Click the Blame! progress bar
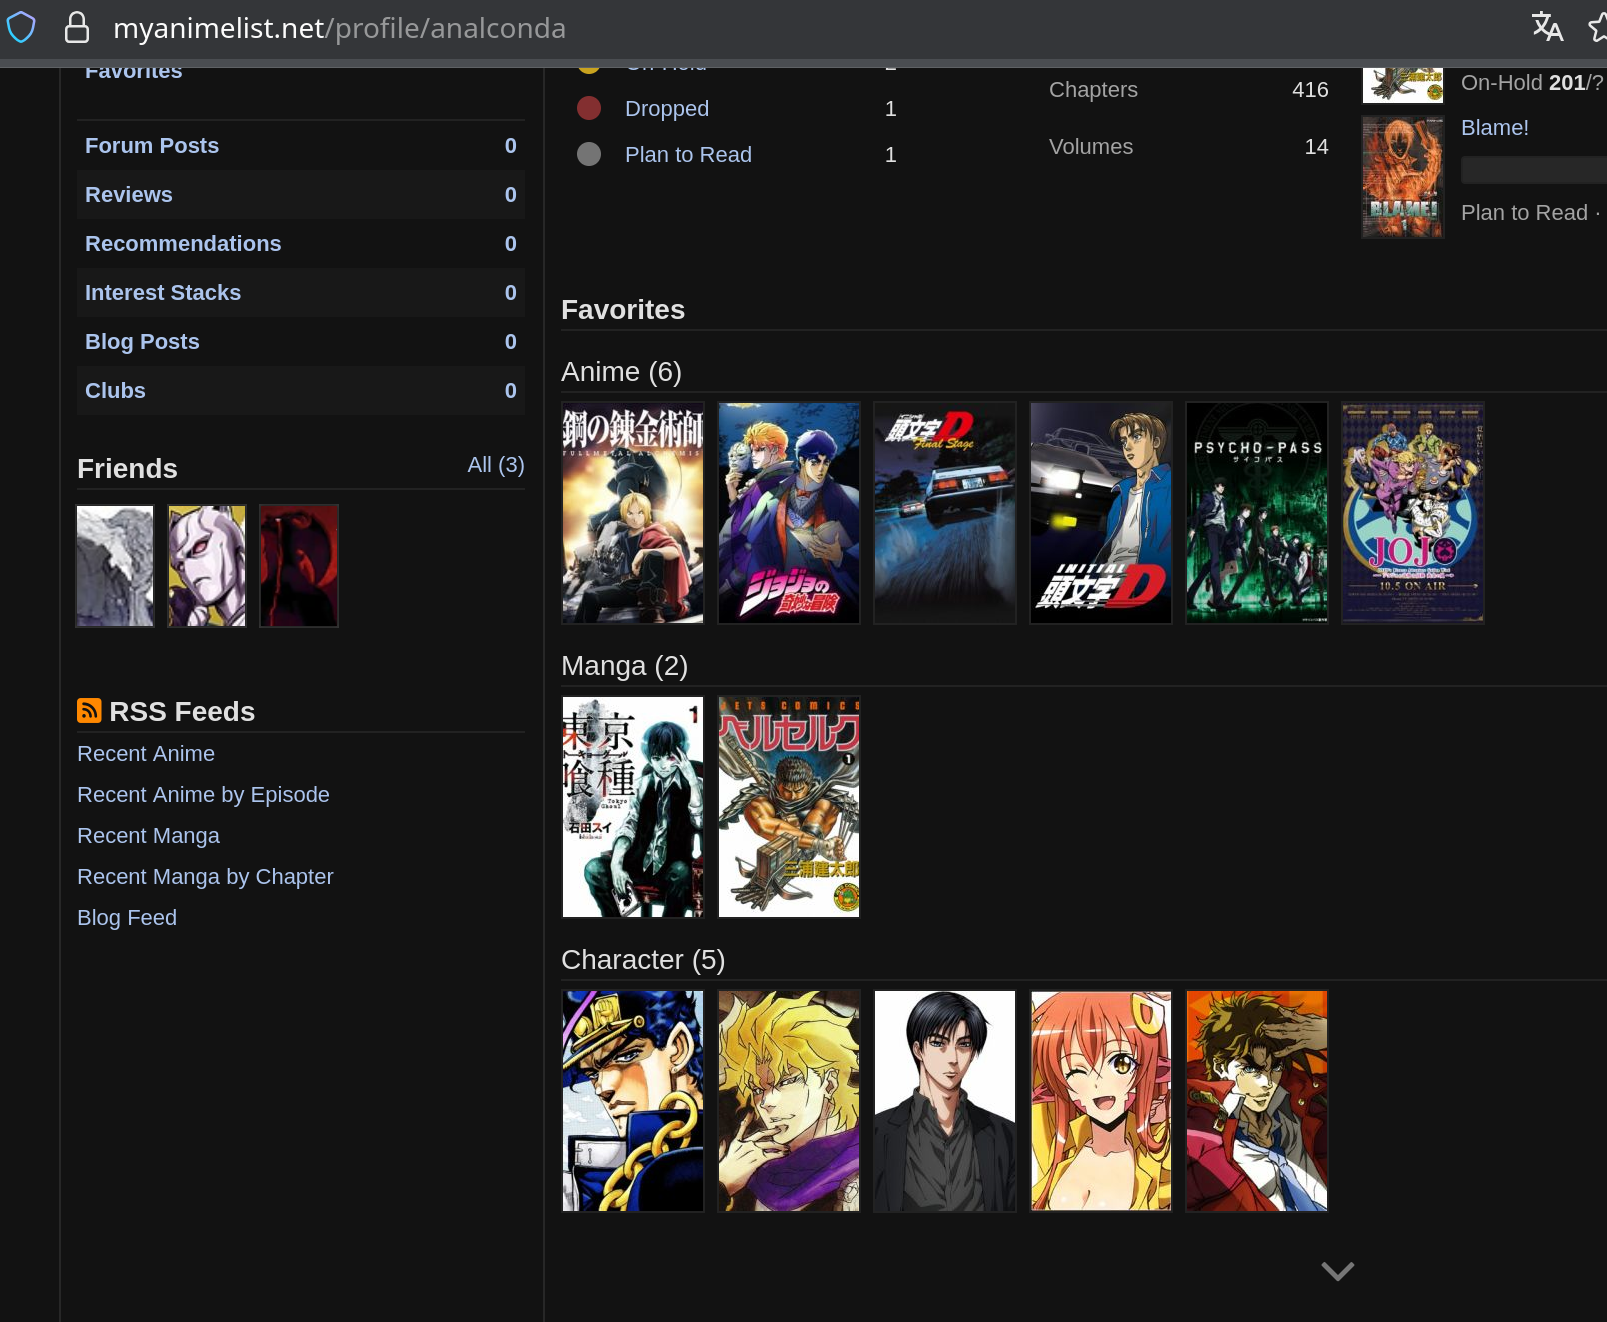Viewport: 1607px width, 1322px height. [x=1534, y=170]
